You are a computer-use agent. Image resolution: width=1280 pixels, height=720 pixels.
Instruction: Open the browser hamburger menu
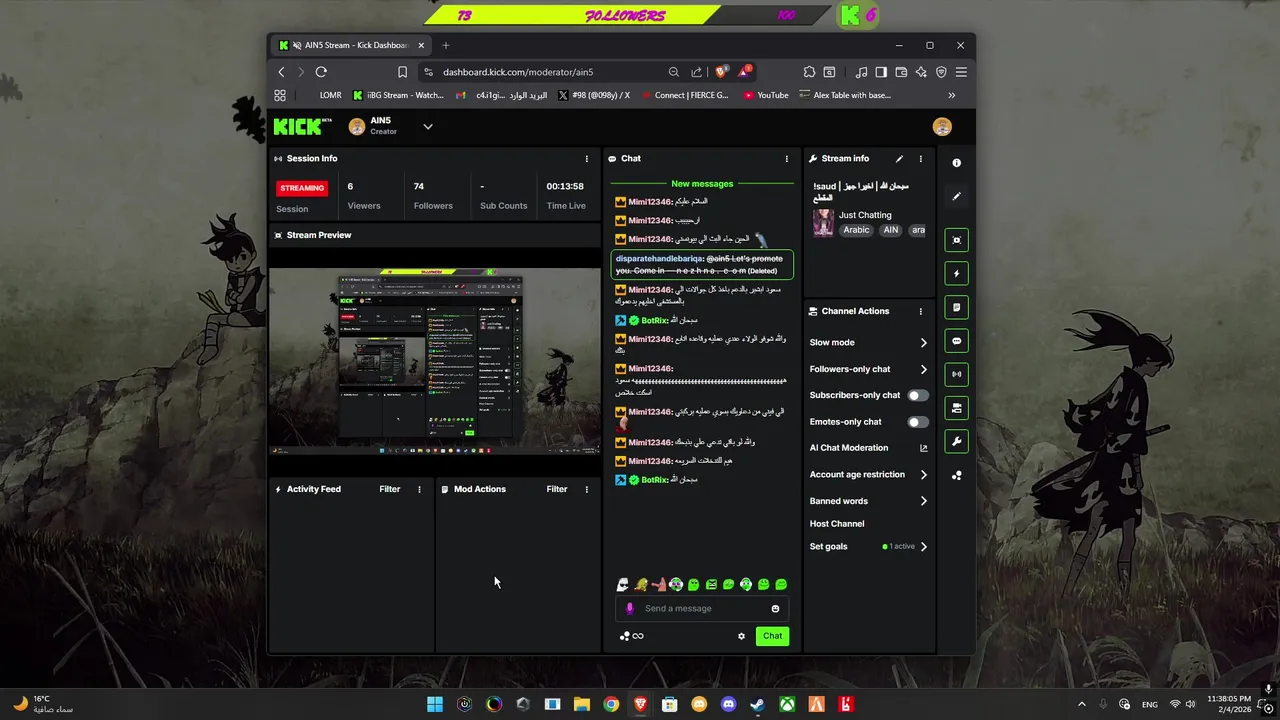click(961, 72)
